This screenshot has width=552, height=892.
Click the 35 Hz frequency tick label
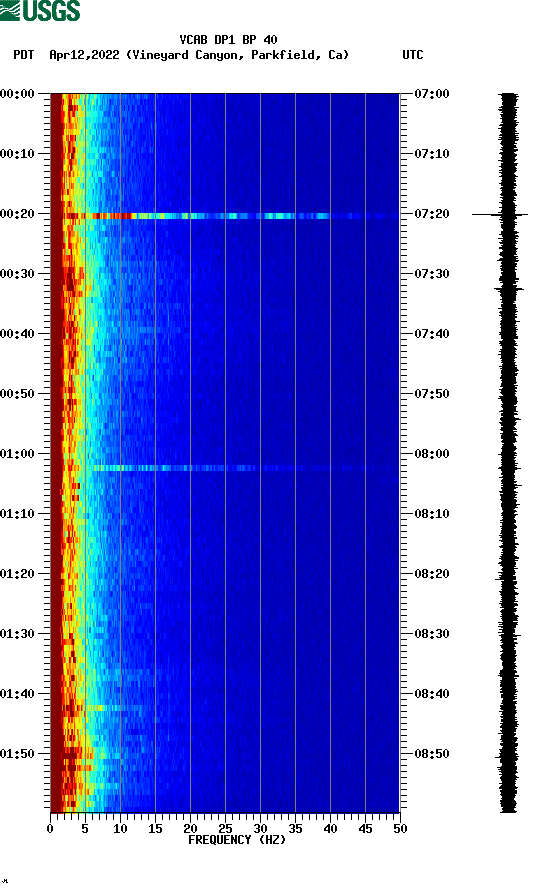(x=295, y=829)
